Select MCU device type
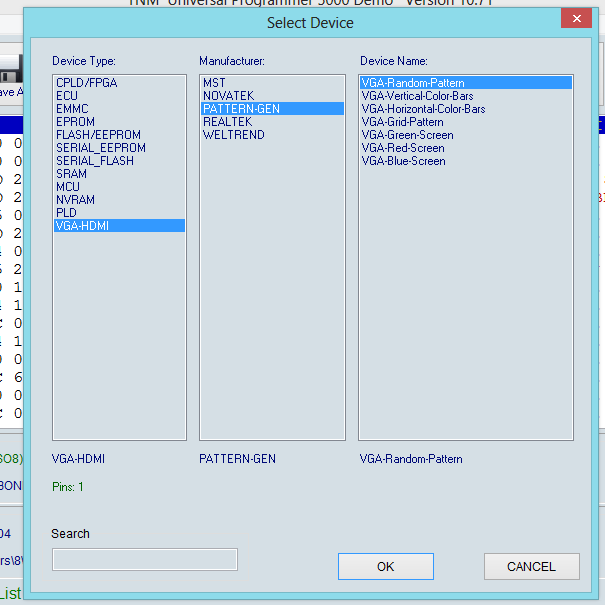 (119, 187)
